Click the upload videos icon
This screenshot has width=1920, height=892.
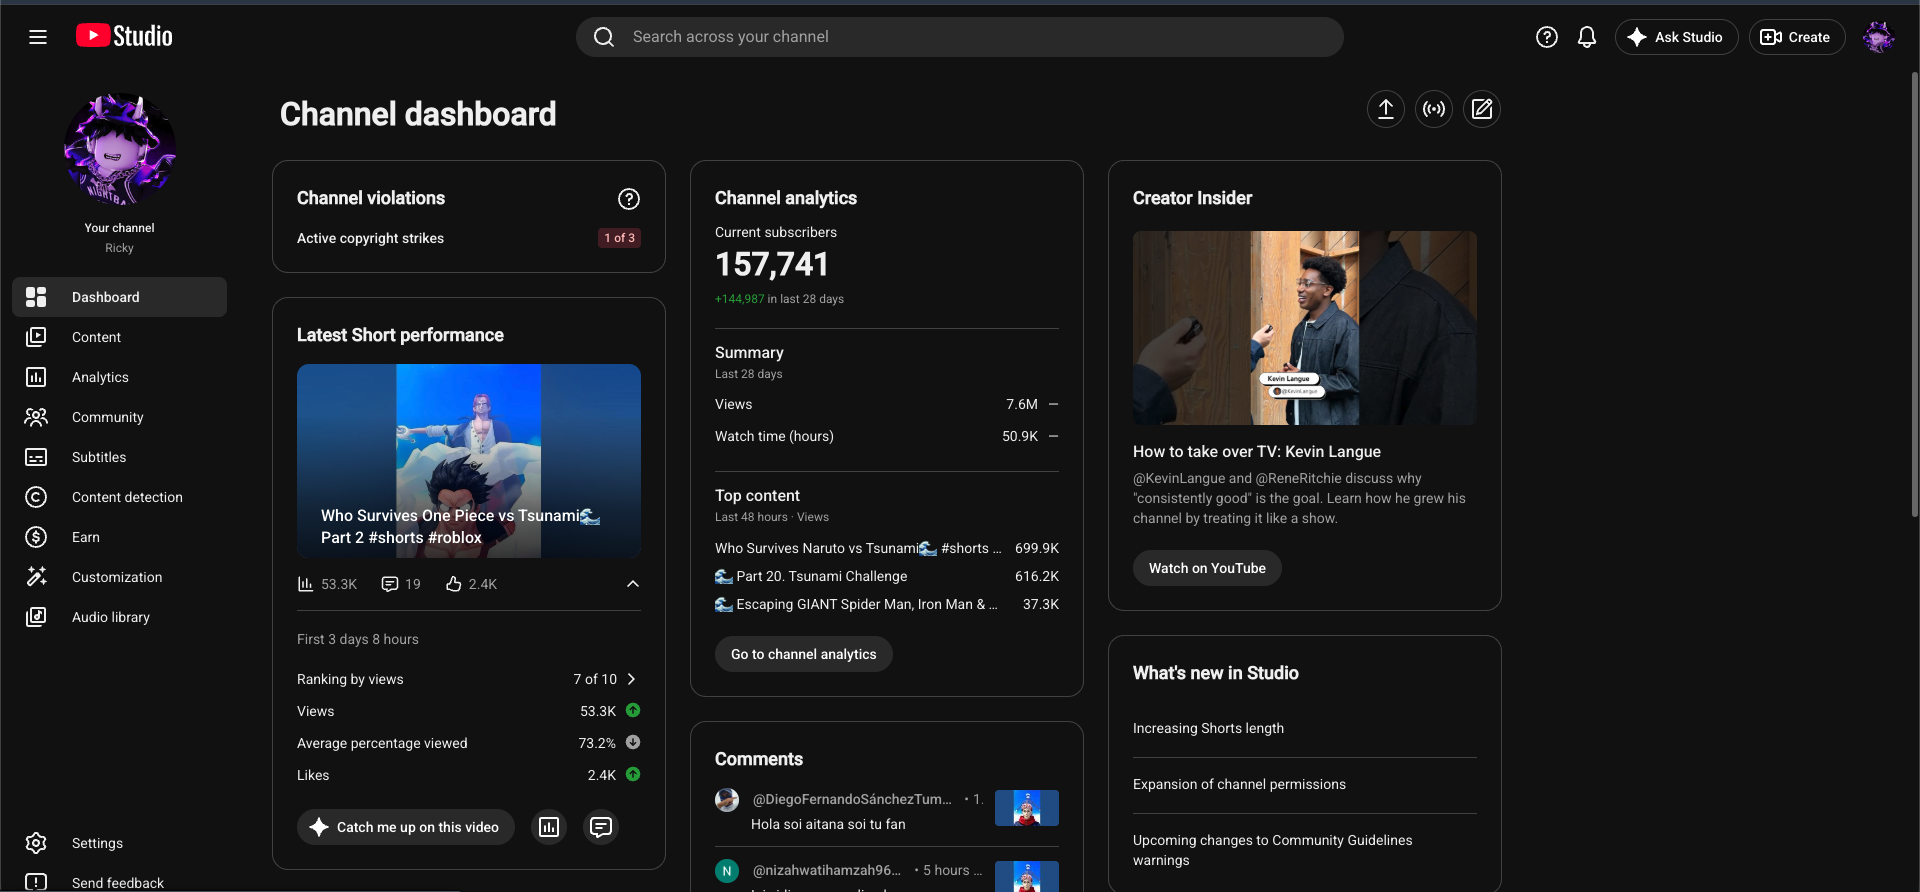click(1386, 109)
